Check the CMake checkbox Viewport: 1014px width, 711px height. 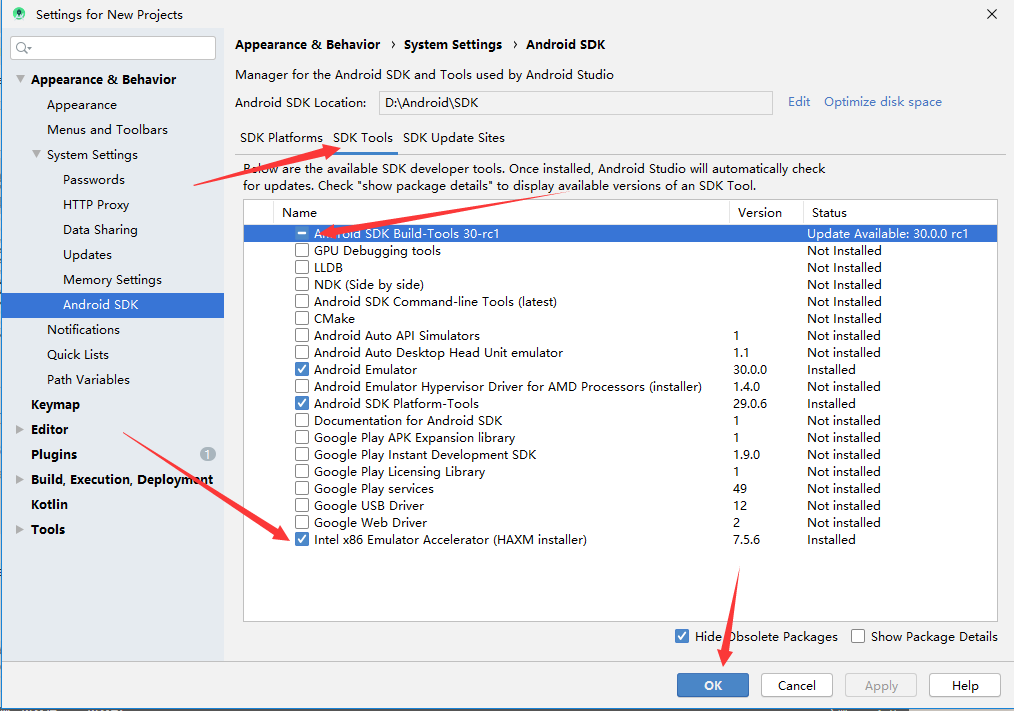tap(302, 318)
